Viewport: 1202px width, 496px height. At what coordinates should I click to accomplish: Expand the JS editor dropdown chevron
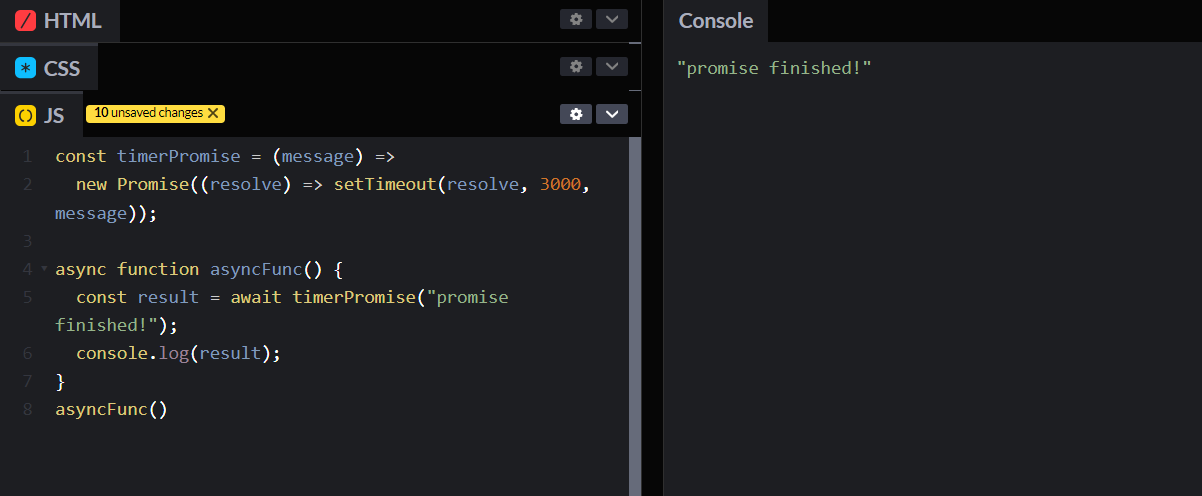(612, 114)
